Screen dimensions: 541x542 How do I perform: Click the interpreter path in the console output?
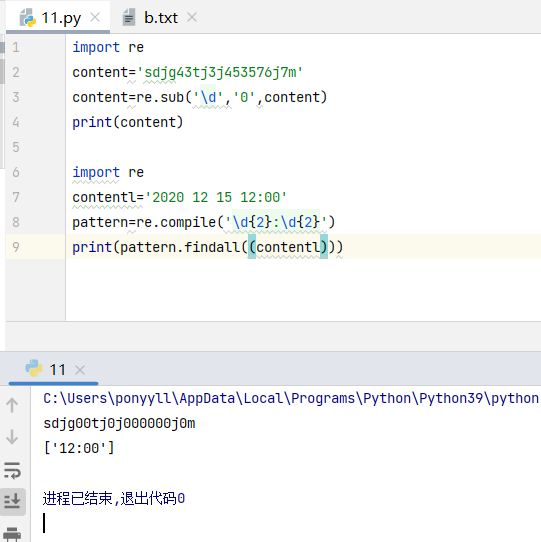pyautogui.click(x=291, y=399)
